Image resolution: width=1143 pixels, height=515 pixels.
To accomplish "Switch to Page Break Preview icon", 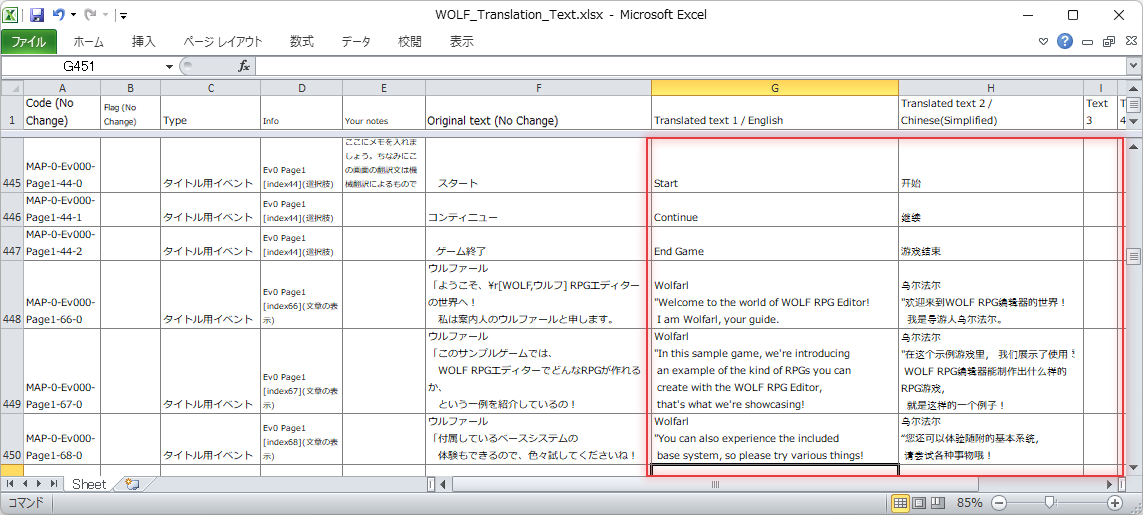I will click(938, 503).
